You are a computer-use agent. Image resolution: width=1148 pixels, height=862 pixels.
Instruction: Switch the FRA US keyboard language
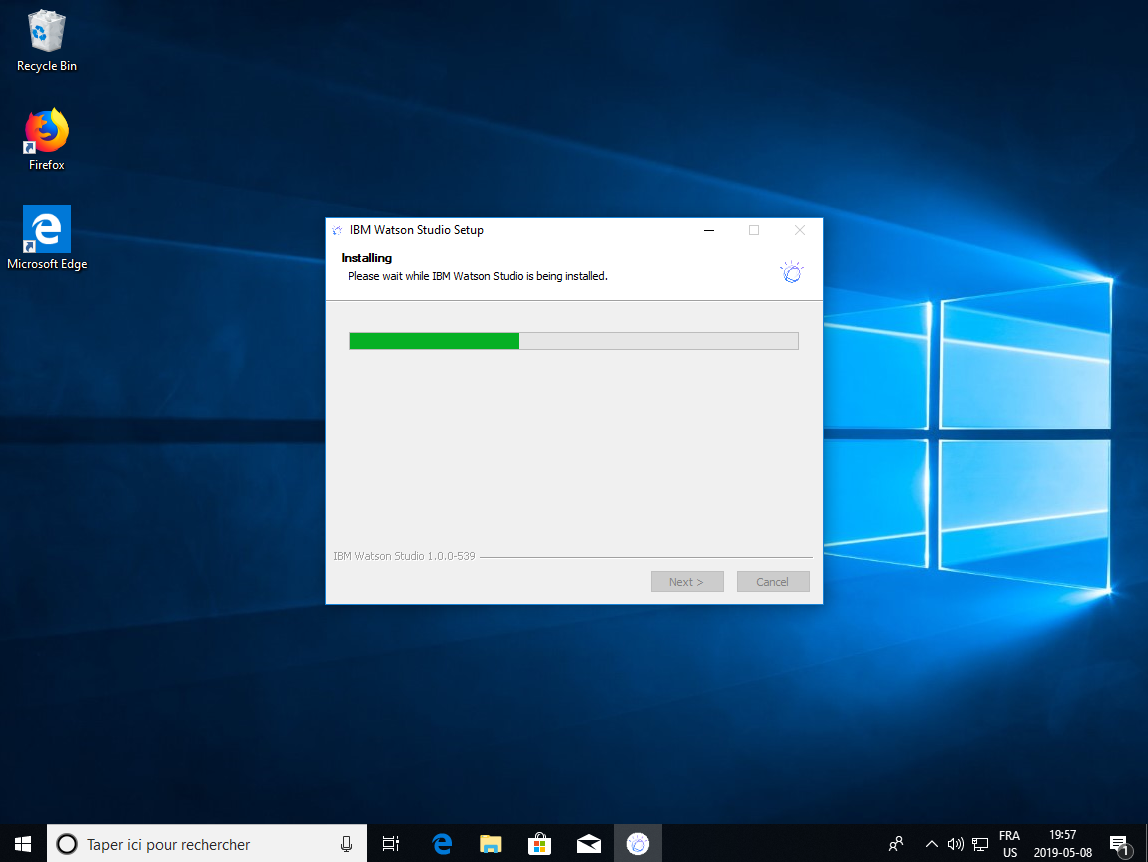click(1009, 844)
